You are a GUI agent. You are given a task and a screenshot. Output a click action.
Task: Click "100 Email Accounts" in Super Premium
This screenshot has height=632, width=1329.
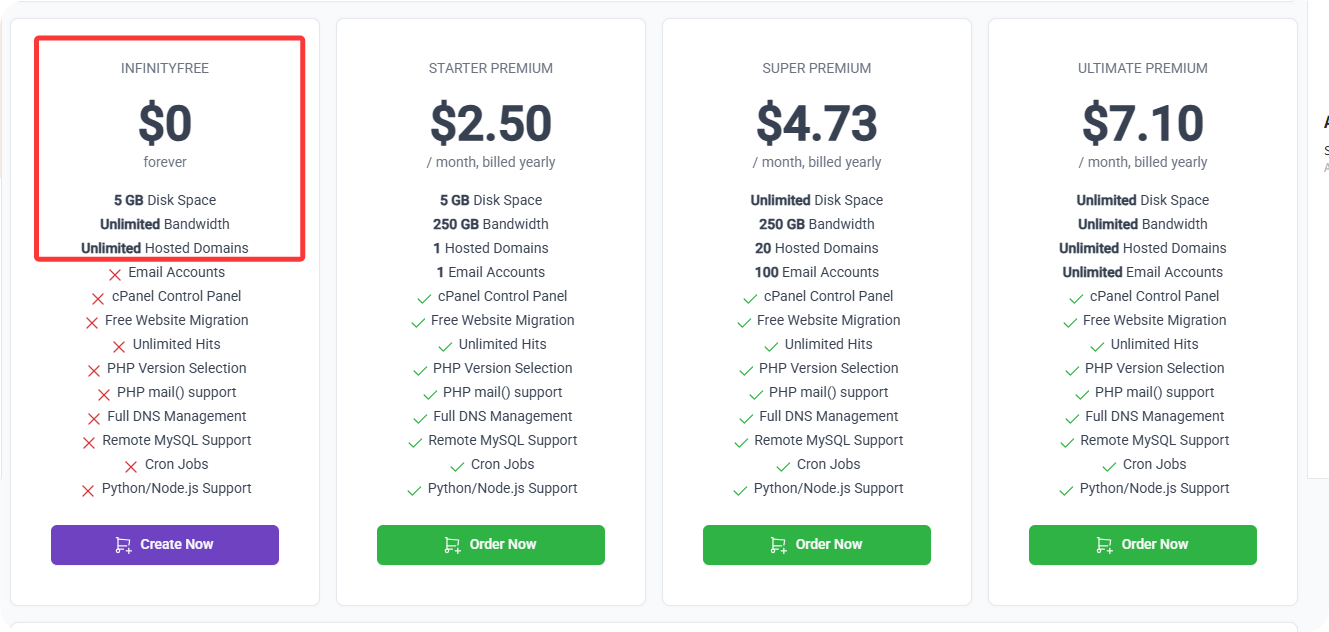point(816,272)
